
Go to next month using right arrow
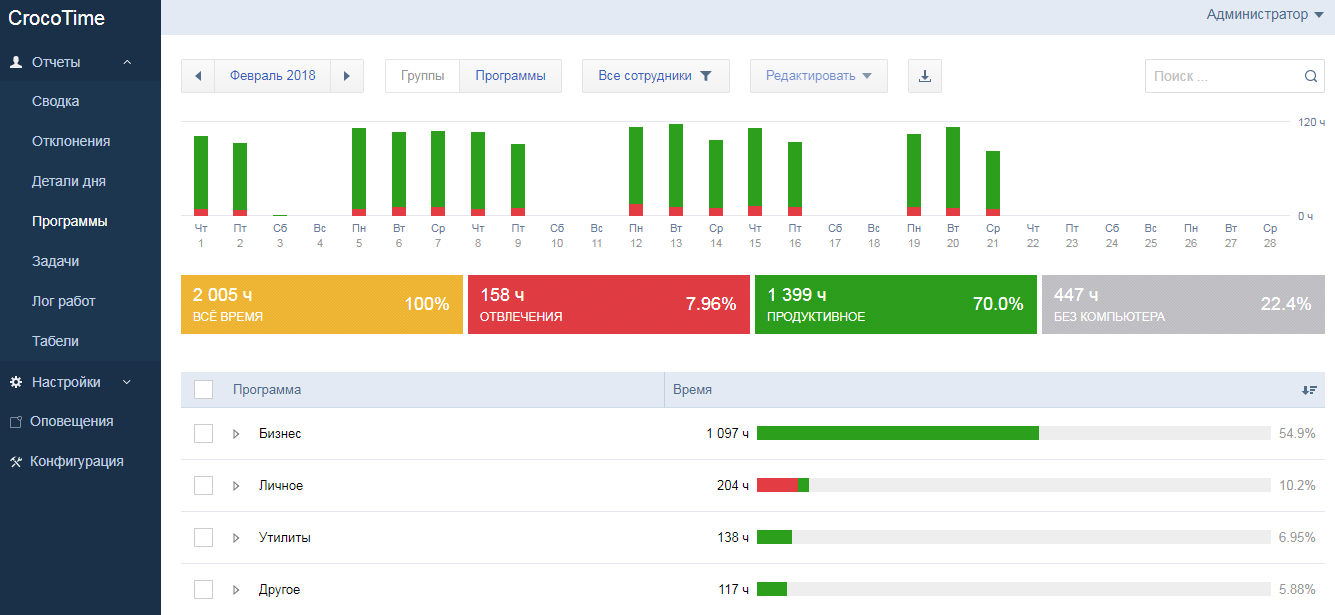347,76
